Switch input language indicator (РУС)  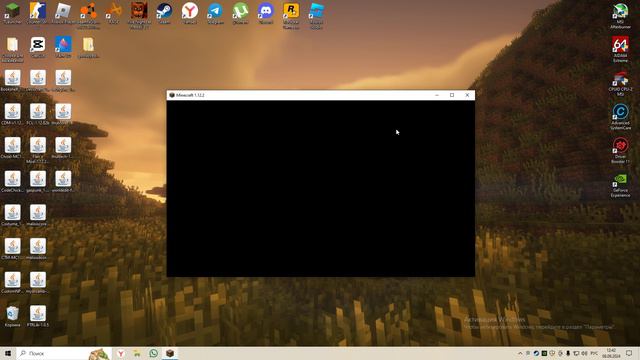pos(594,353)
